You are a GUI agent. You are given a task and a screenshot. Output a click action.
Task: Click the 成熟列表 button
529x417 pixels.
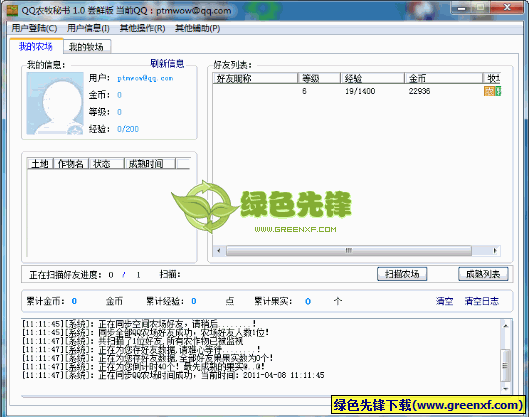[483, 274]
